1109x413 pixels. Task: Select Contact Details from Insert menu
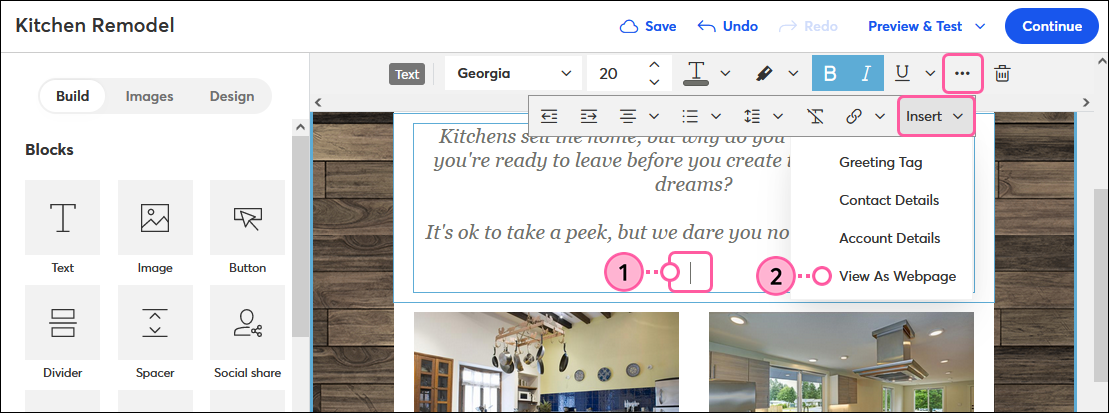(x=889, y=200)
